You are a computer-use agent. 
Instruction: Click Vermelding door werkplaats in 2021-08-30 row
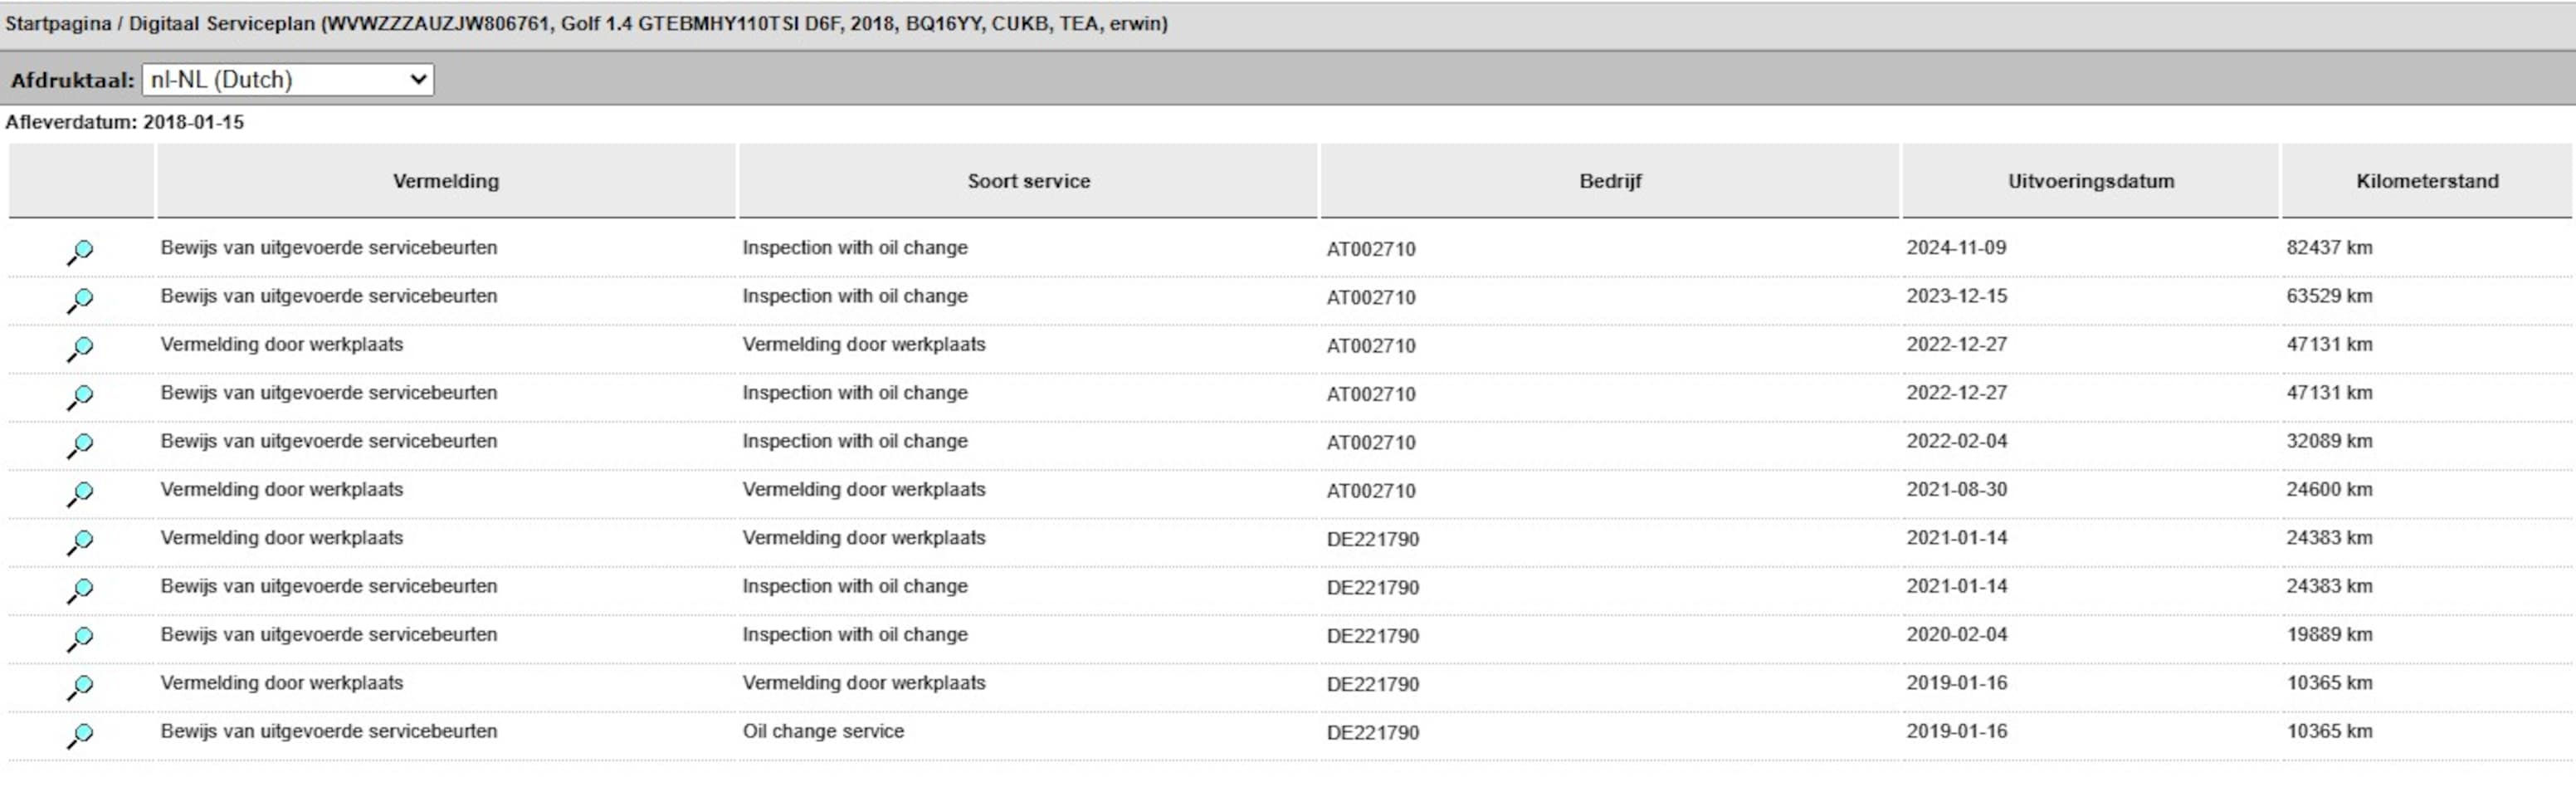282,489
